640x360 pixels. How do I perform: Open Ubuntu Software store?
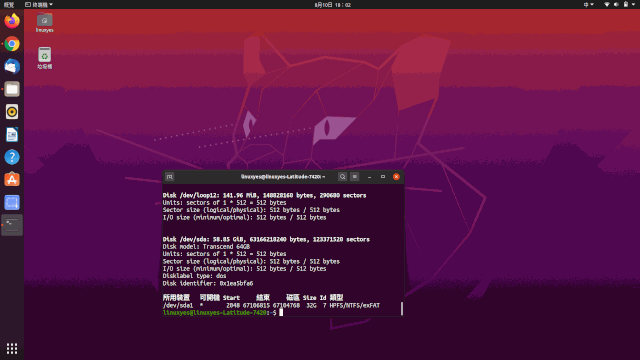coord(12,180)
